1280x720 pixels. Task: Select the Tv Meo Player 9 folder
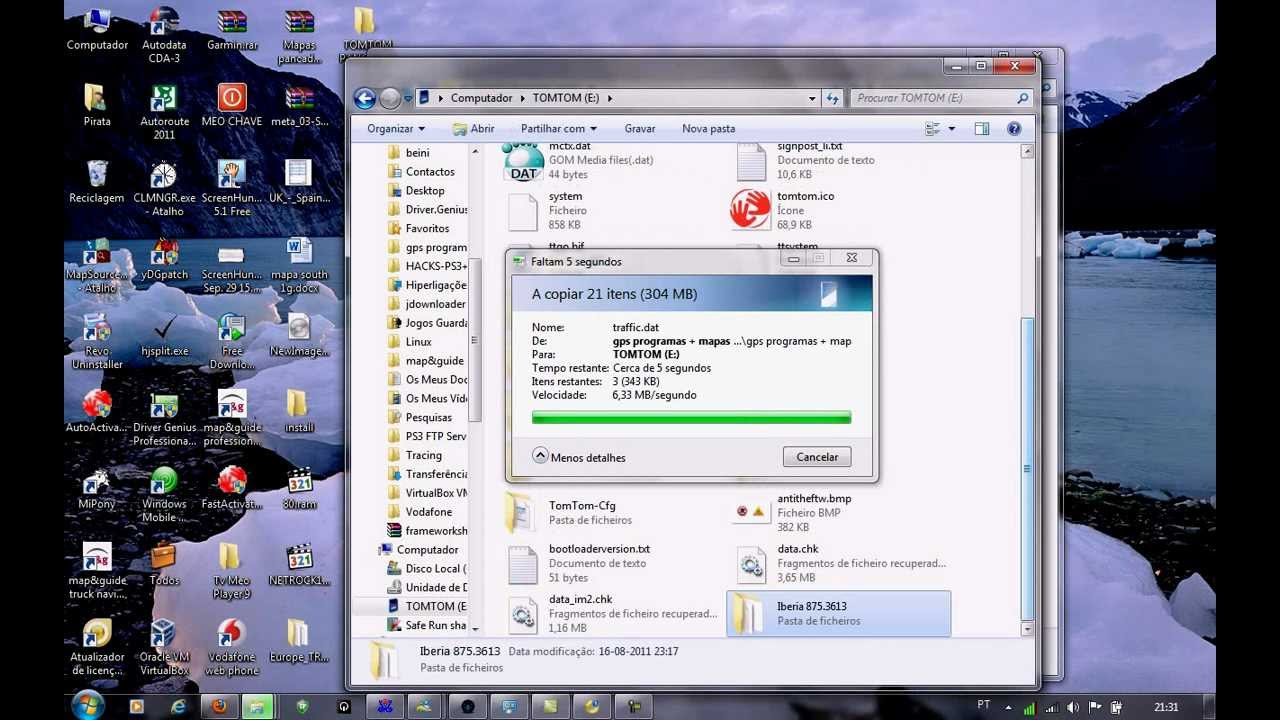click(232, 571)
